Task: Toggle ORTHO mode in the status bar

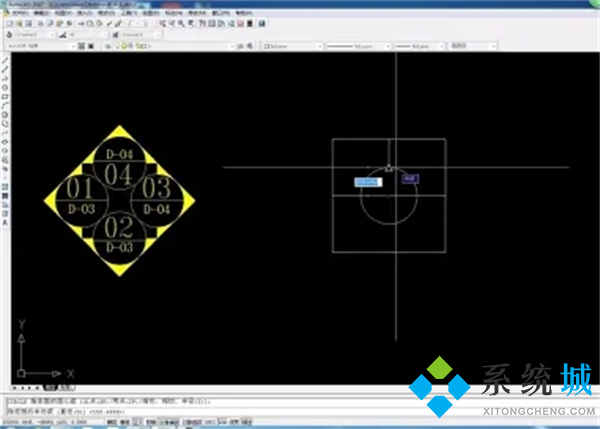Action: (x=137, y=422)
